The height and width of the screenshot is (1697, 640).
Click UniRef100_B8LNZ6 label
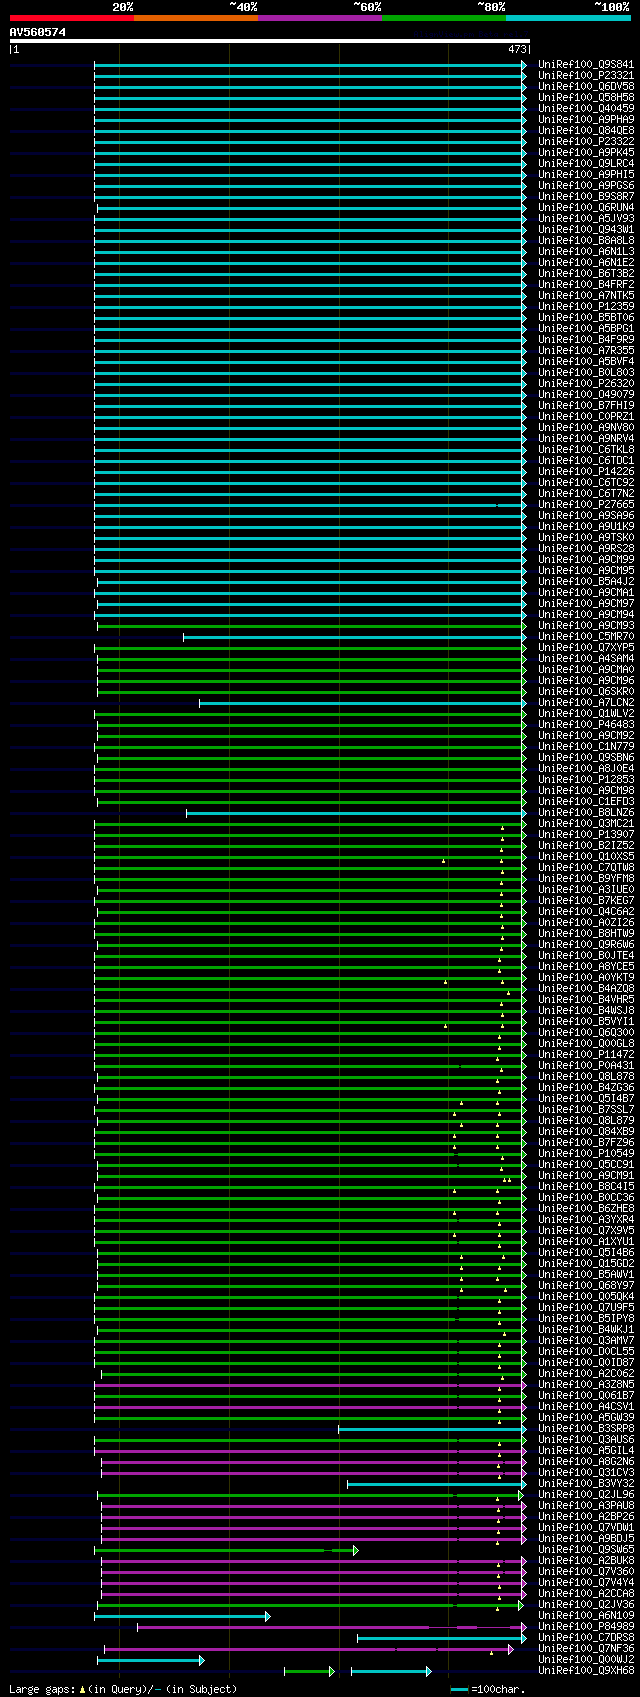pyautogui.click(x=586, y=812)
